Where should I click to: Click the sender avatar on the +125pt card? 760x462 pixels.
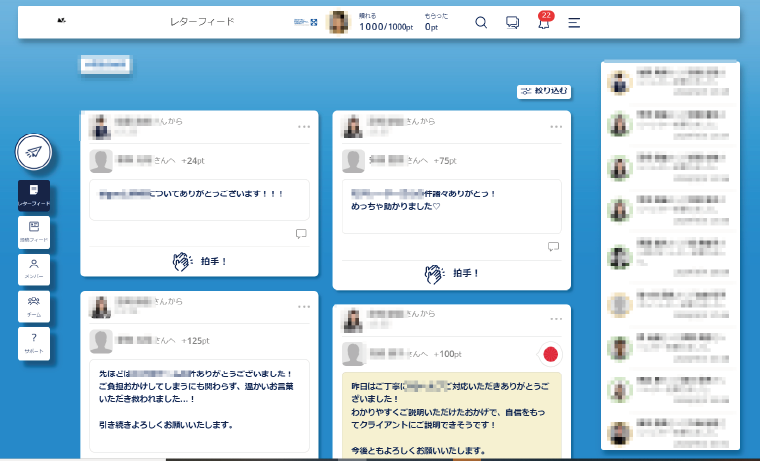point(100,307)
